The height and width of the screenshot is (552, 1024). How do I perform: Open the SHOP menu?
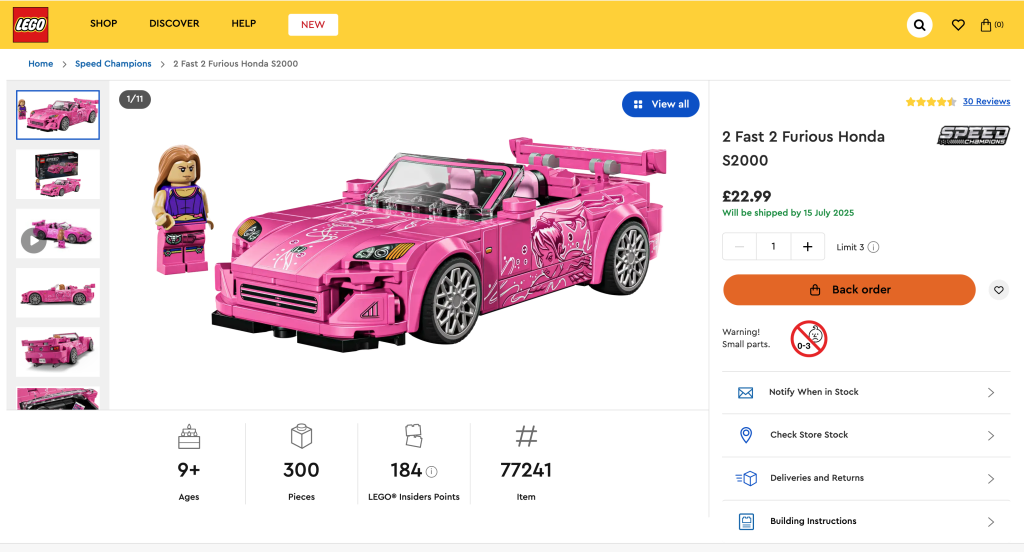(x=103, y=24)
